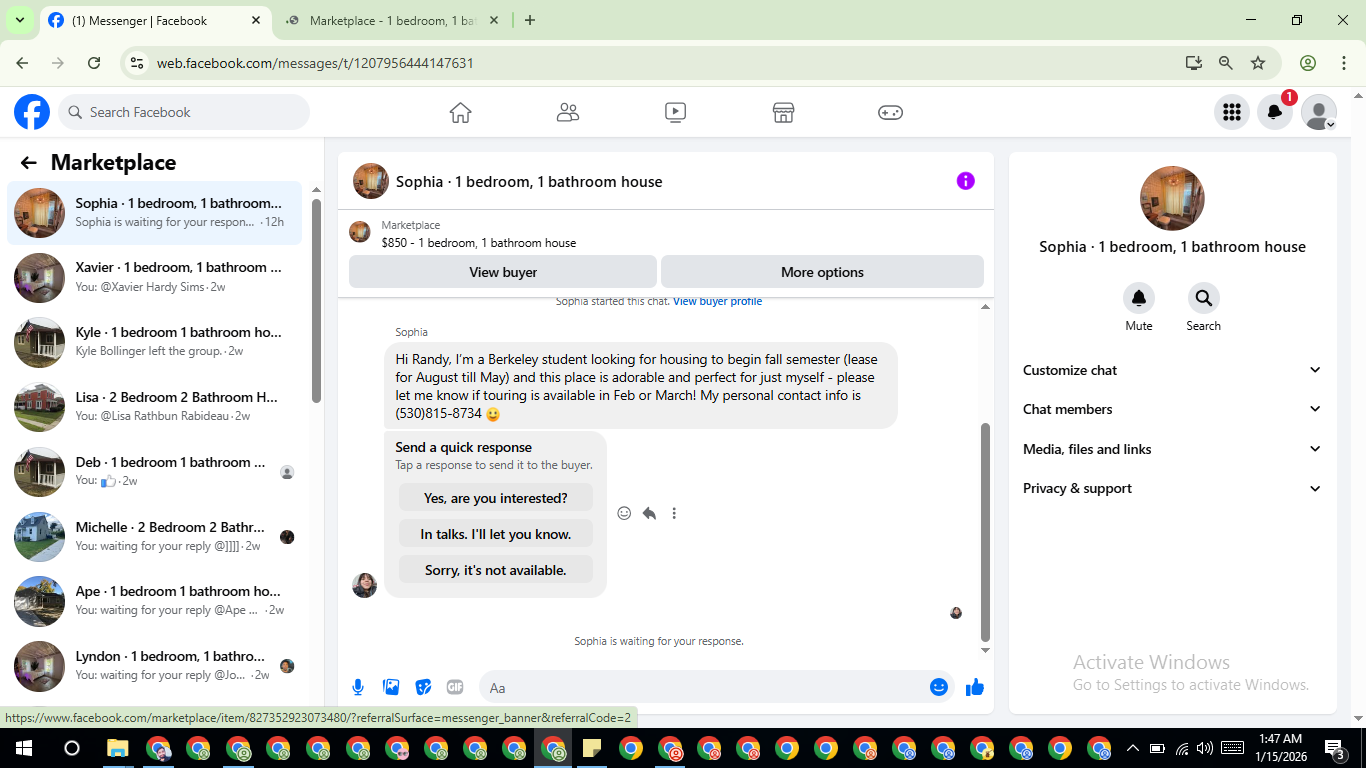1366x768 pixels.
Task: Click chat messages scrollbar thumb
Action: [x=985, y=532]
